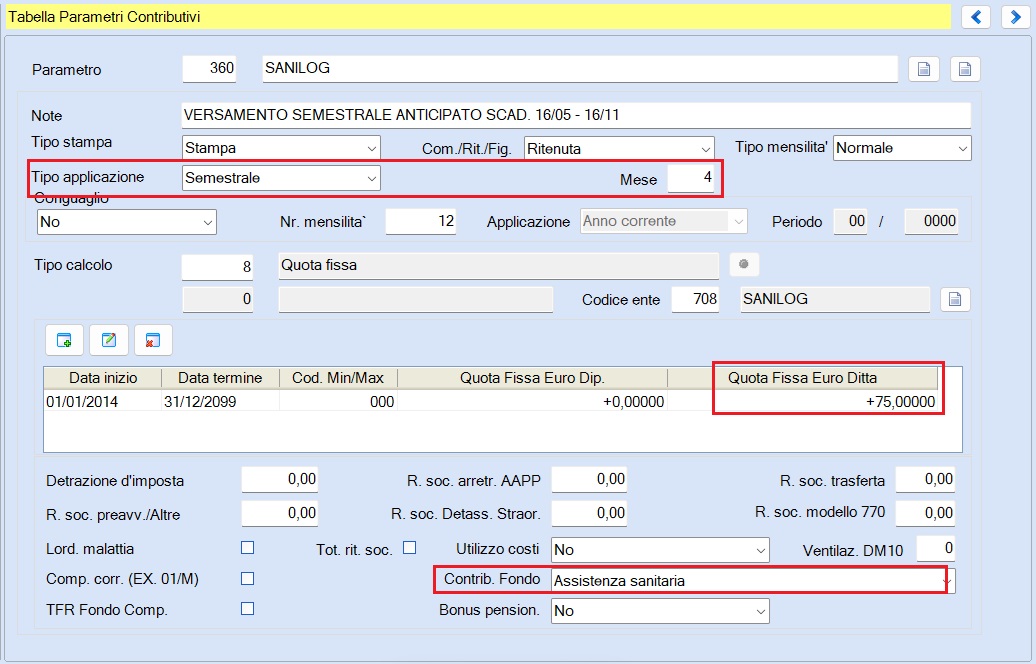Click the Parametro code field 360
Image resolution: width=1036 pixels, height=664 pixels.
pos(209,69)
